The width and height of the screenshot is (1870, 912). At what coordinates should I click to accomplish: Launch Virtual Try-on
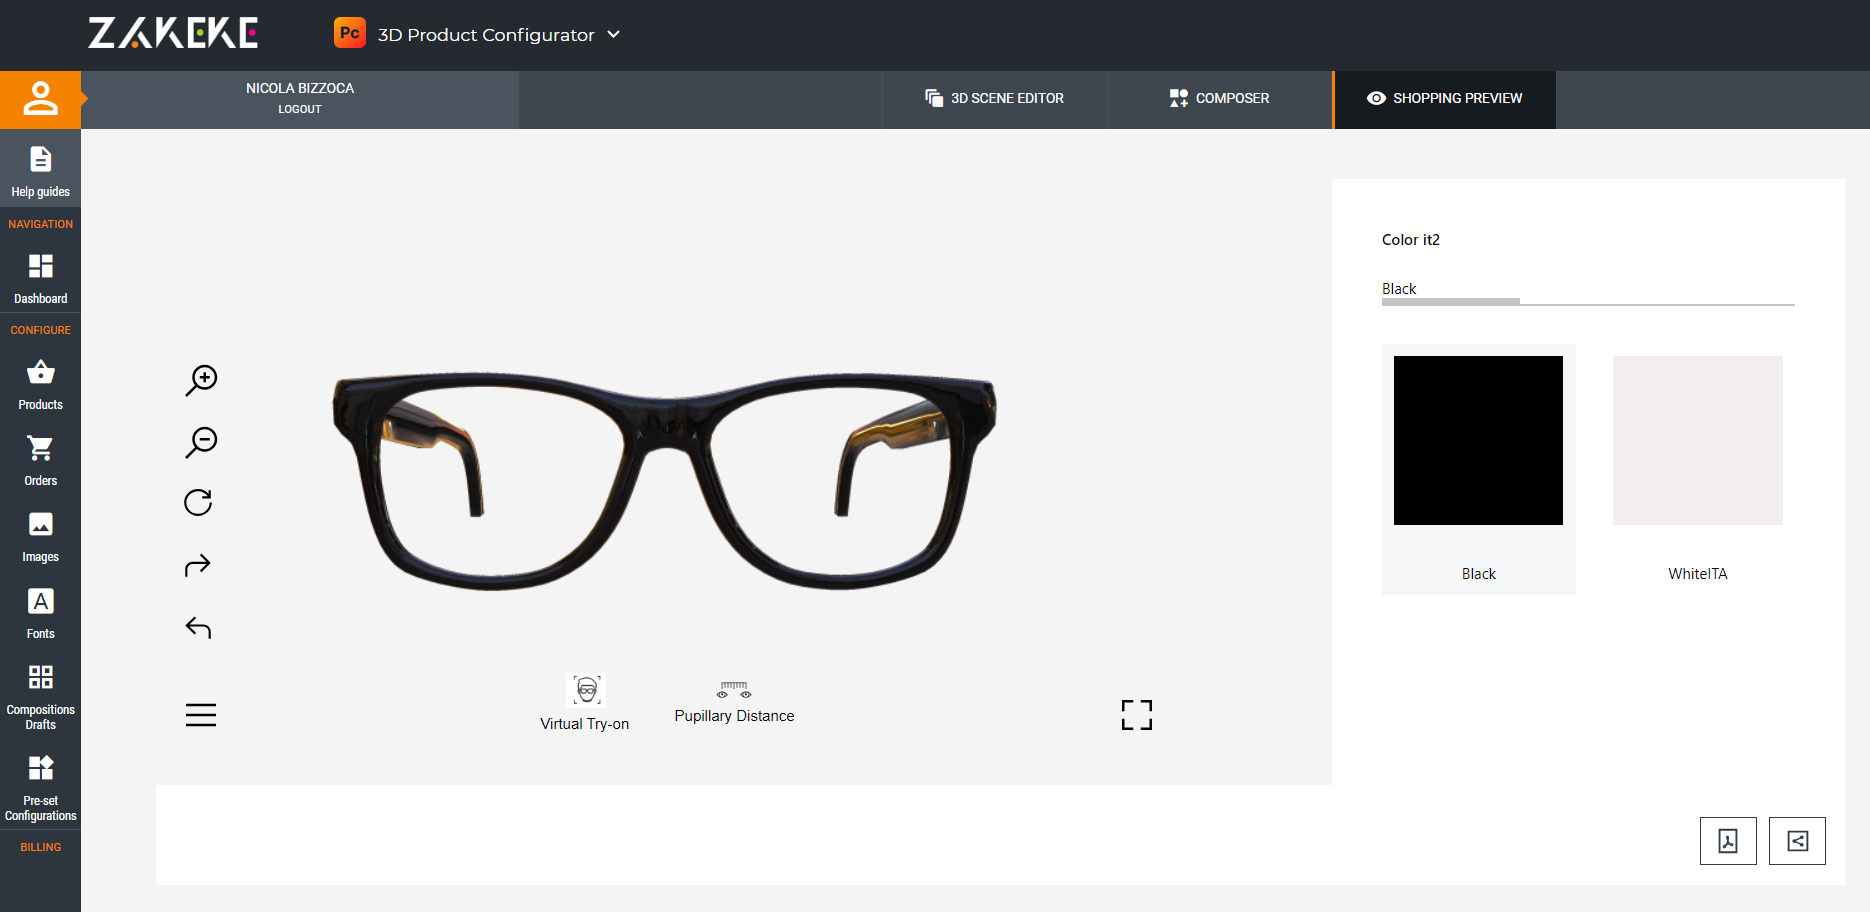[585, 703]
